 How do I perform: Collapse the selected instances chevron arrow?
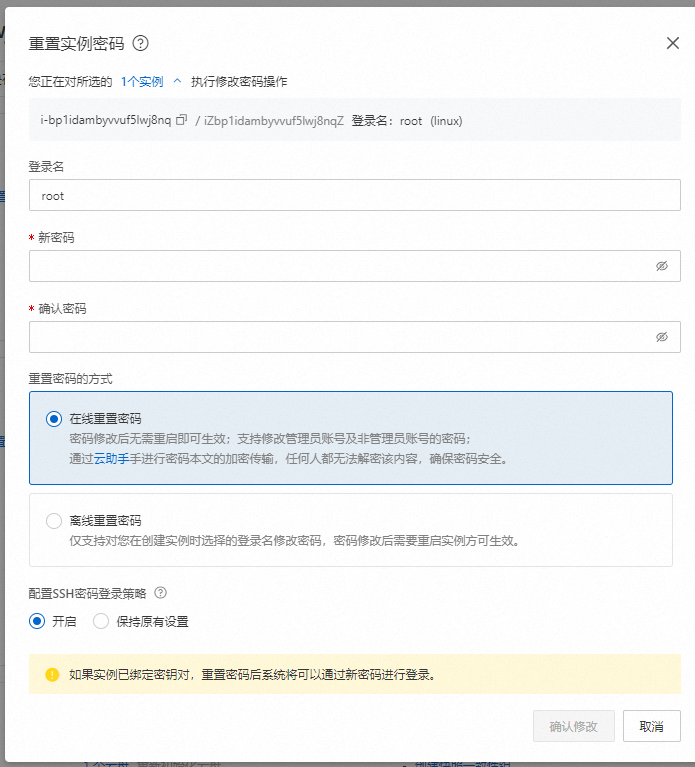177,82
